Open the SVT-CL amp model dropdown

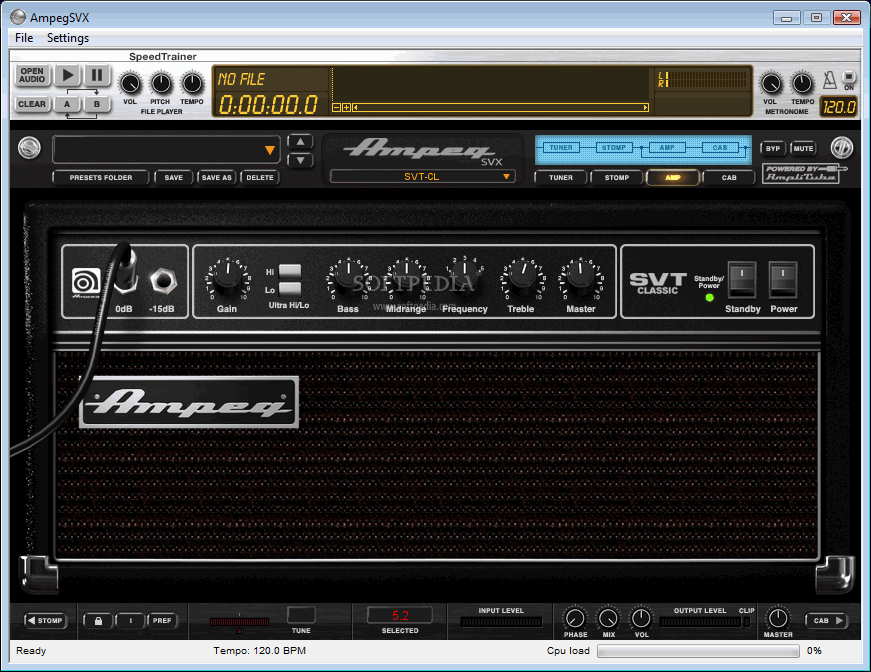point(422,177)
